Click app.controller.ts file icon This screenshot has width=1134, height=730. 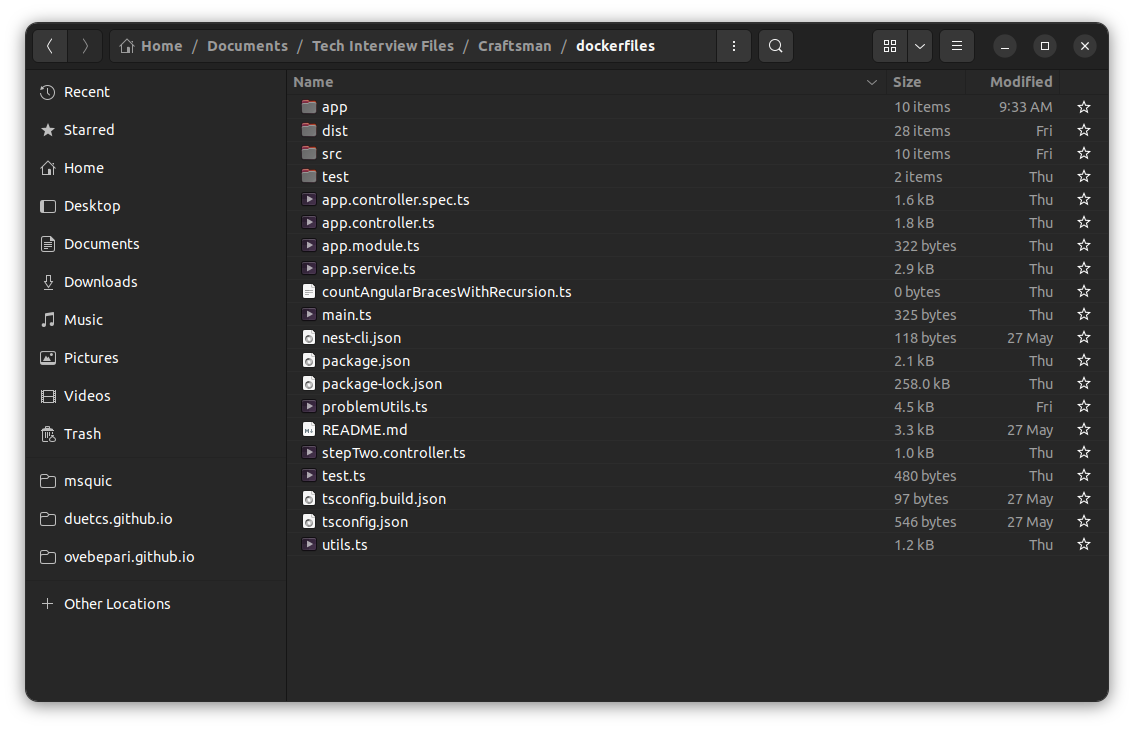click(309, 222)
